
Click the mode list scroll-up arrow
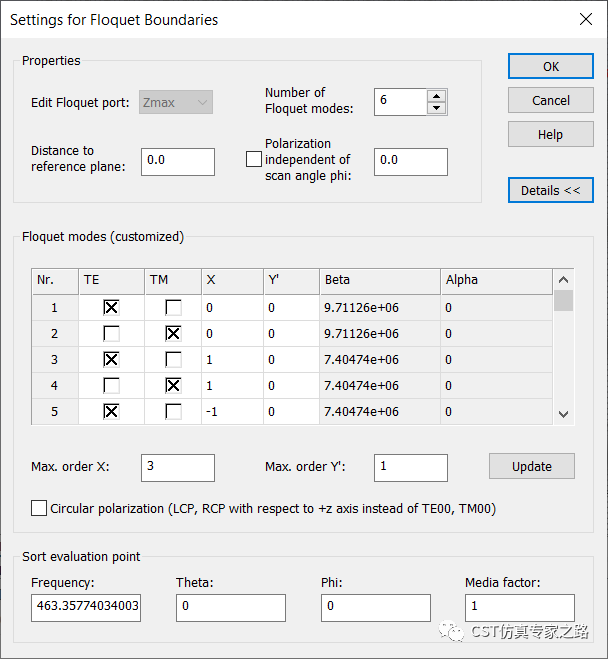pos(563,279)
